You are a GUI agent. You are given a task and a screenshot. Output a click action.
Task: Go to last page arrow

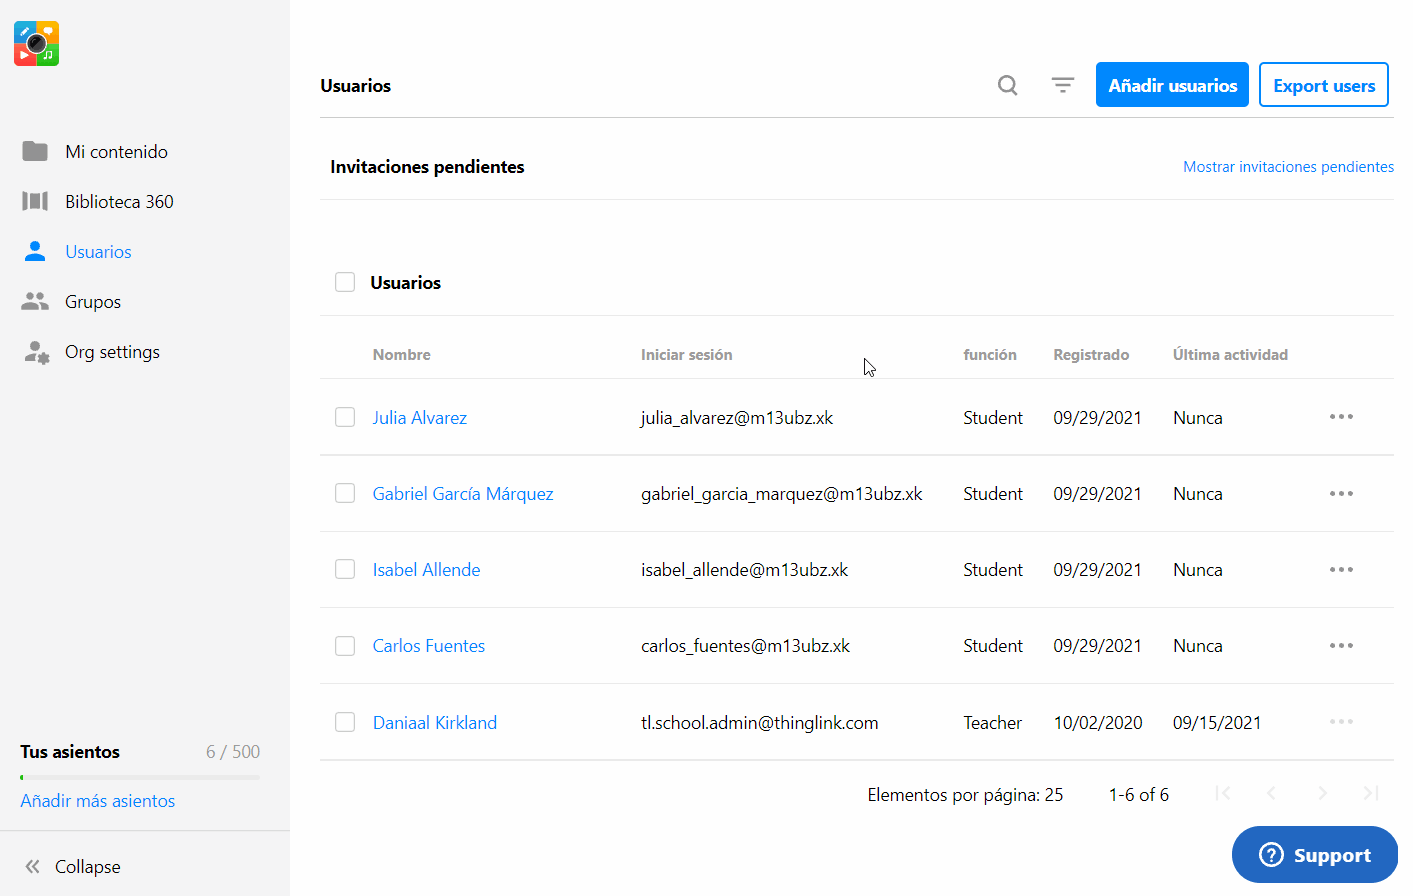pos(1371,793)
